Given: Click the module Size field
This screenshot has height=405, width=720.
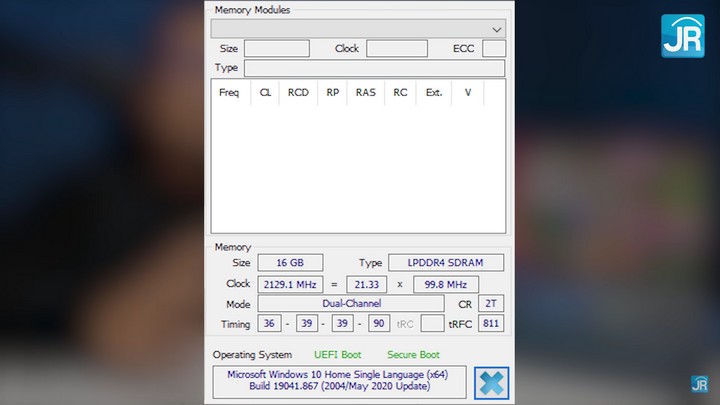Looking at the screenshot, I should [x=276, y=48].
